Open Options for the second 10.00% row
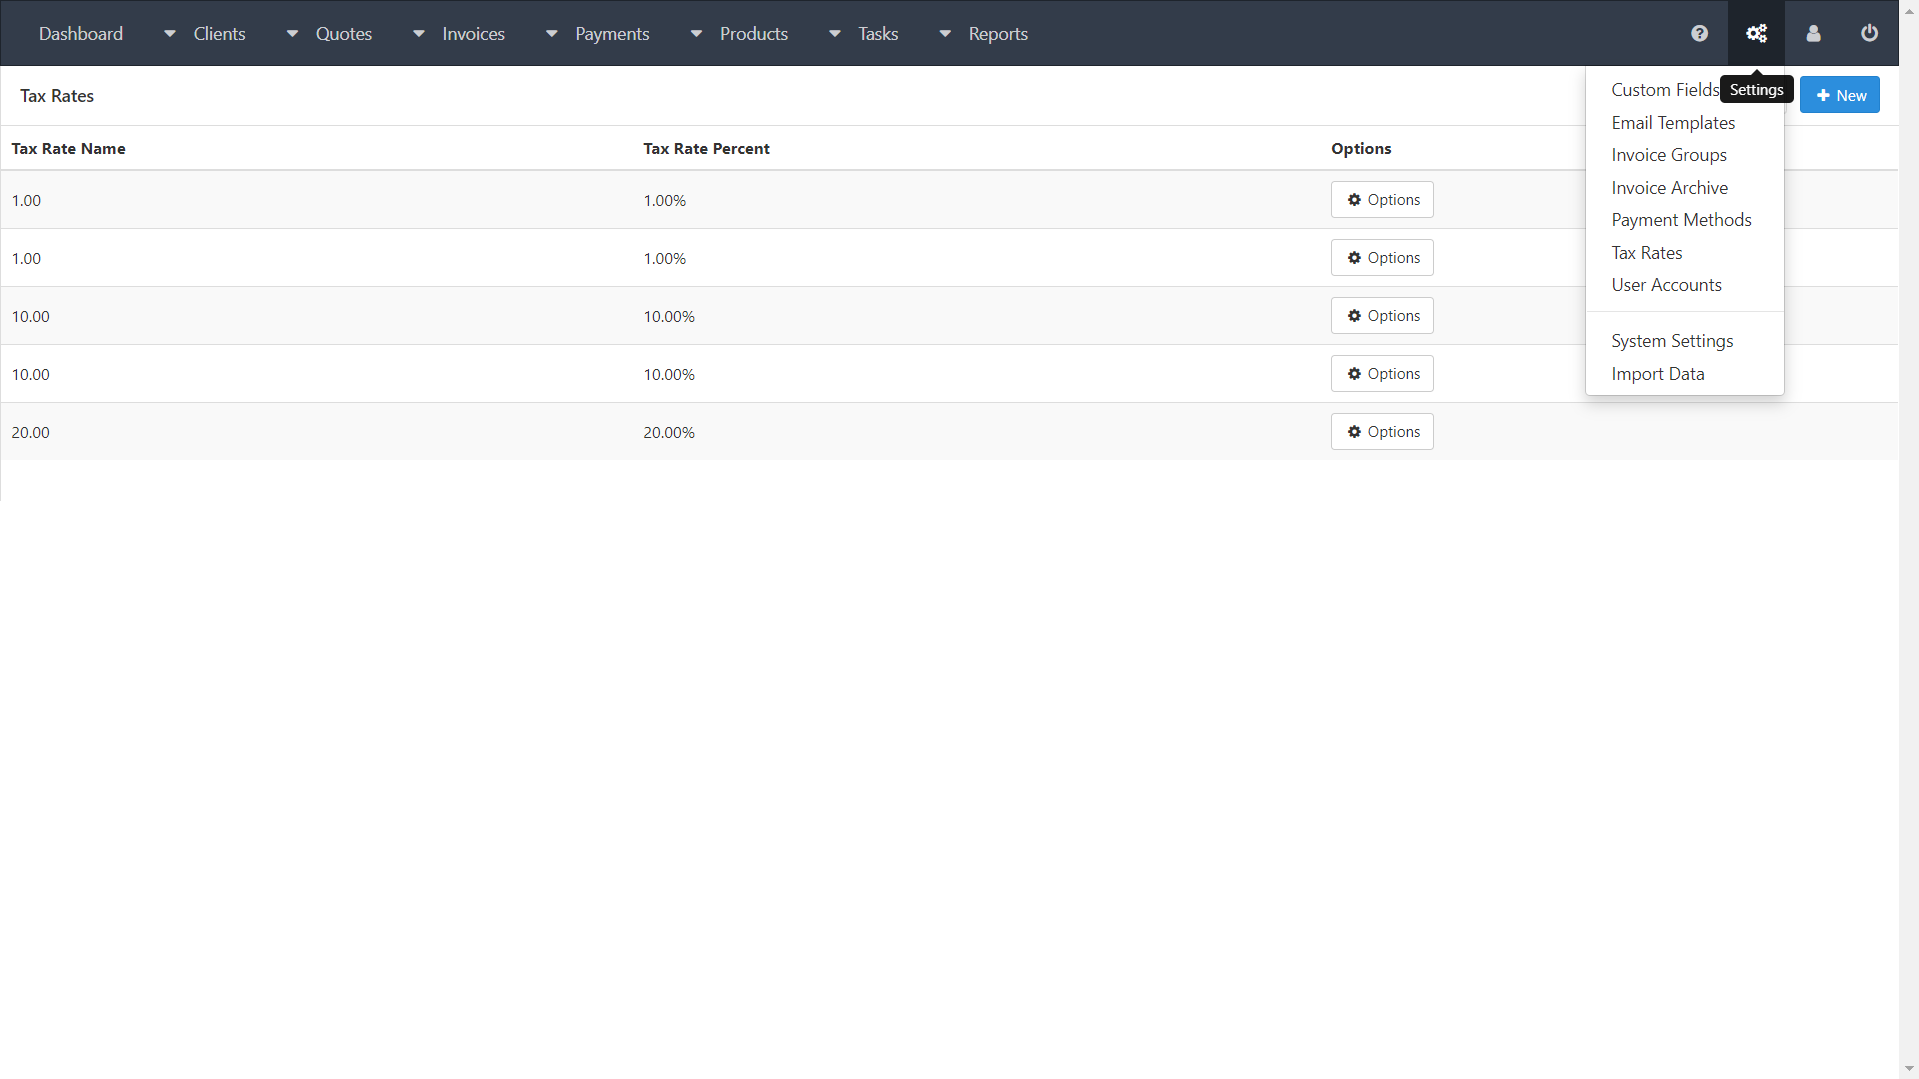 point(1382,374)
